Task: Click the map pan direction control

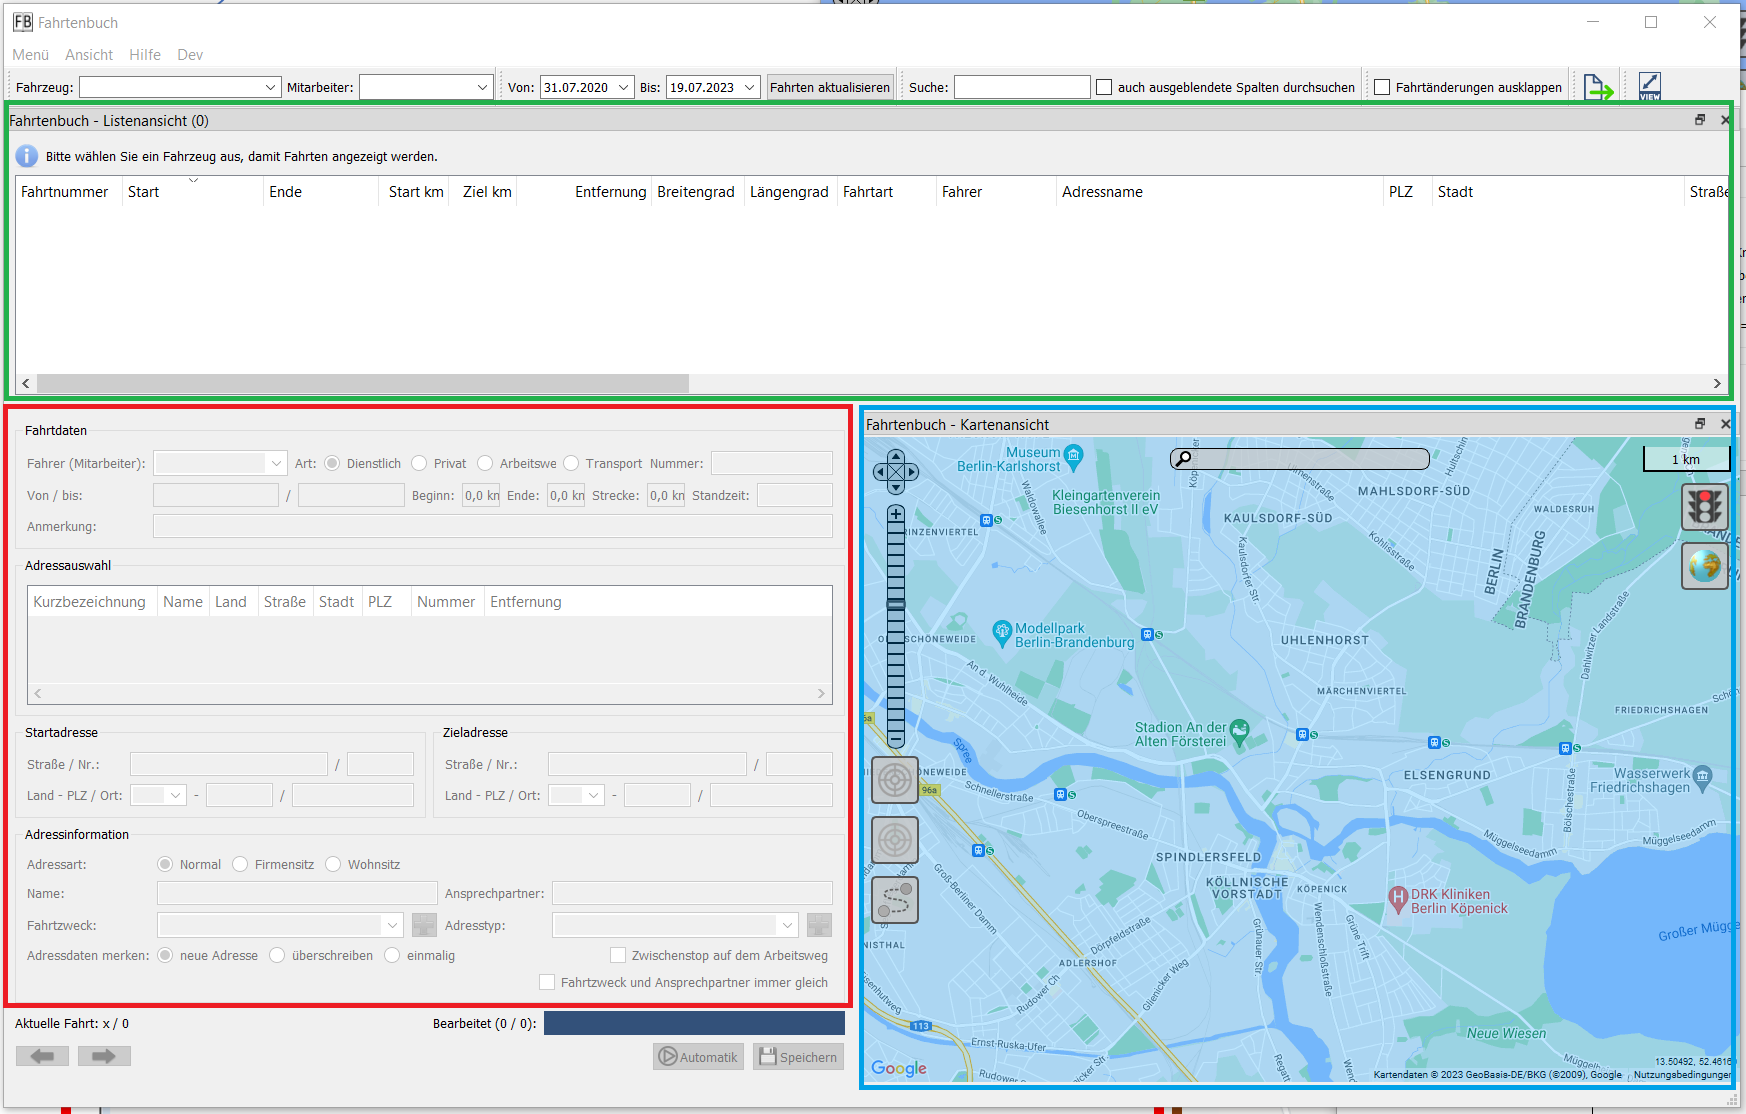Action: [895, 472]
